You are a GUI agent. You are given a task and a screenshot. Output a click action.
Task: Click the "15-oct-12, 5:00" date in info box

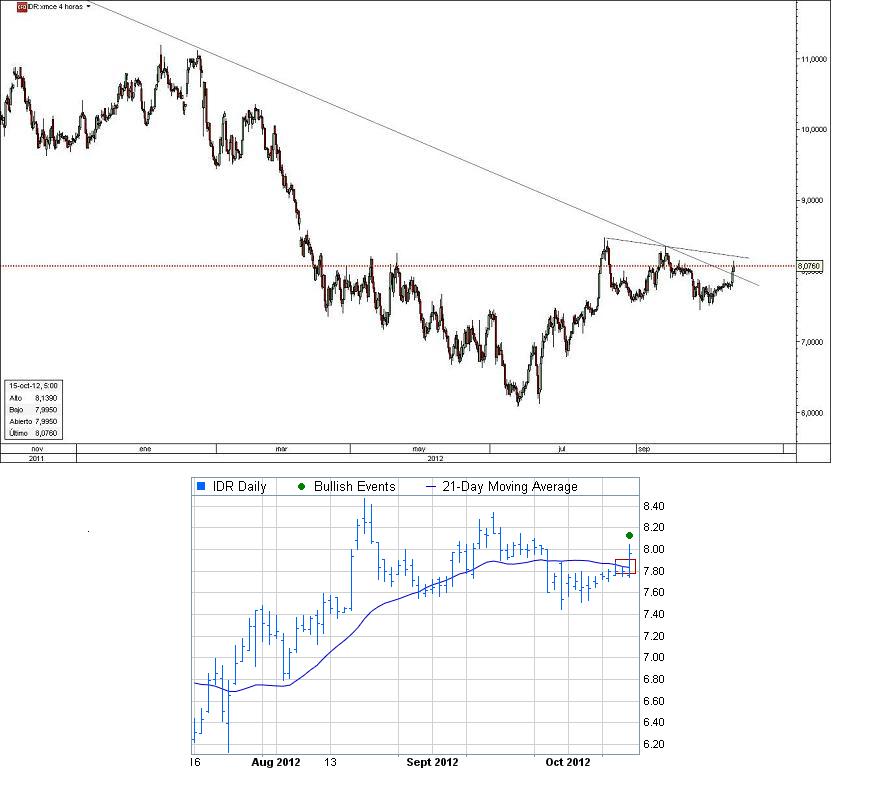coord(33,386)
